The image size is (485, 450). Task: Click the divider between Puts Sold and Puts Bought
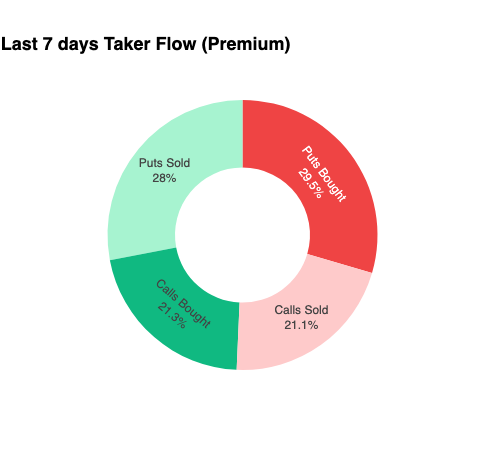coord(243,134)
